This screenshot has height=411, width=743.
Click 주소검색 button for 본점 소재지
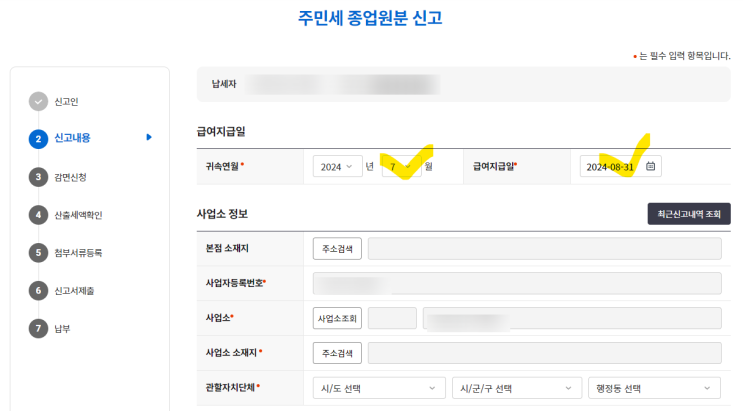338,249
